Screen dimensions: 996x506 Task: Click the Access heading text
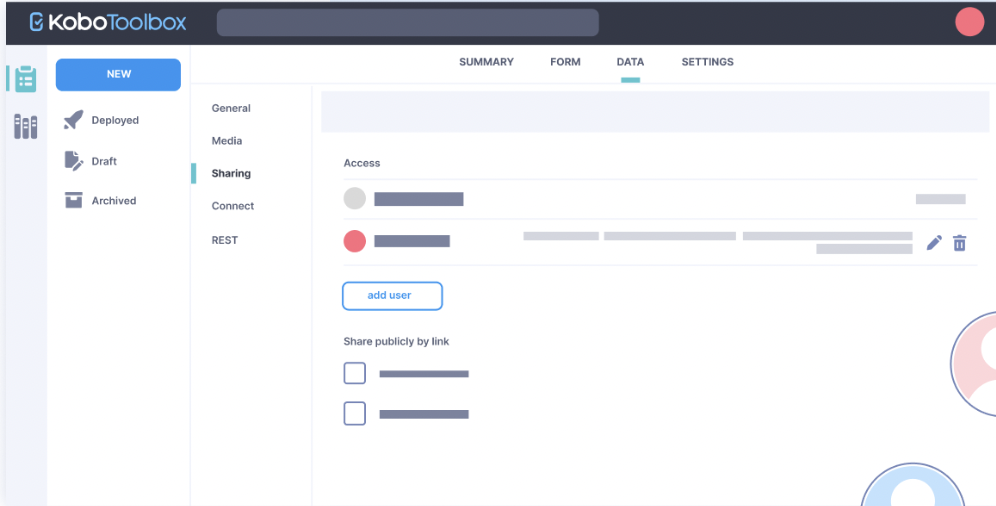(362, 163)
